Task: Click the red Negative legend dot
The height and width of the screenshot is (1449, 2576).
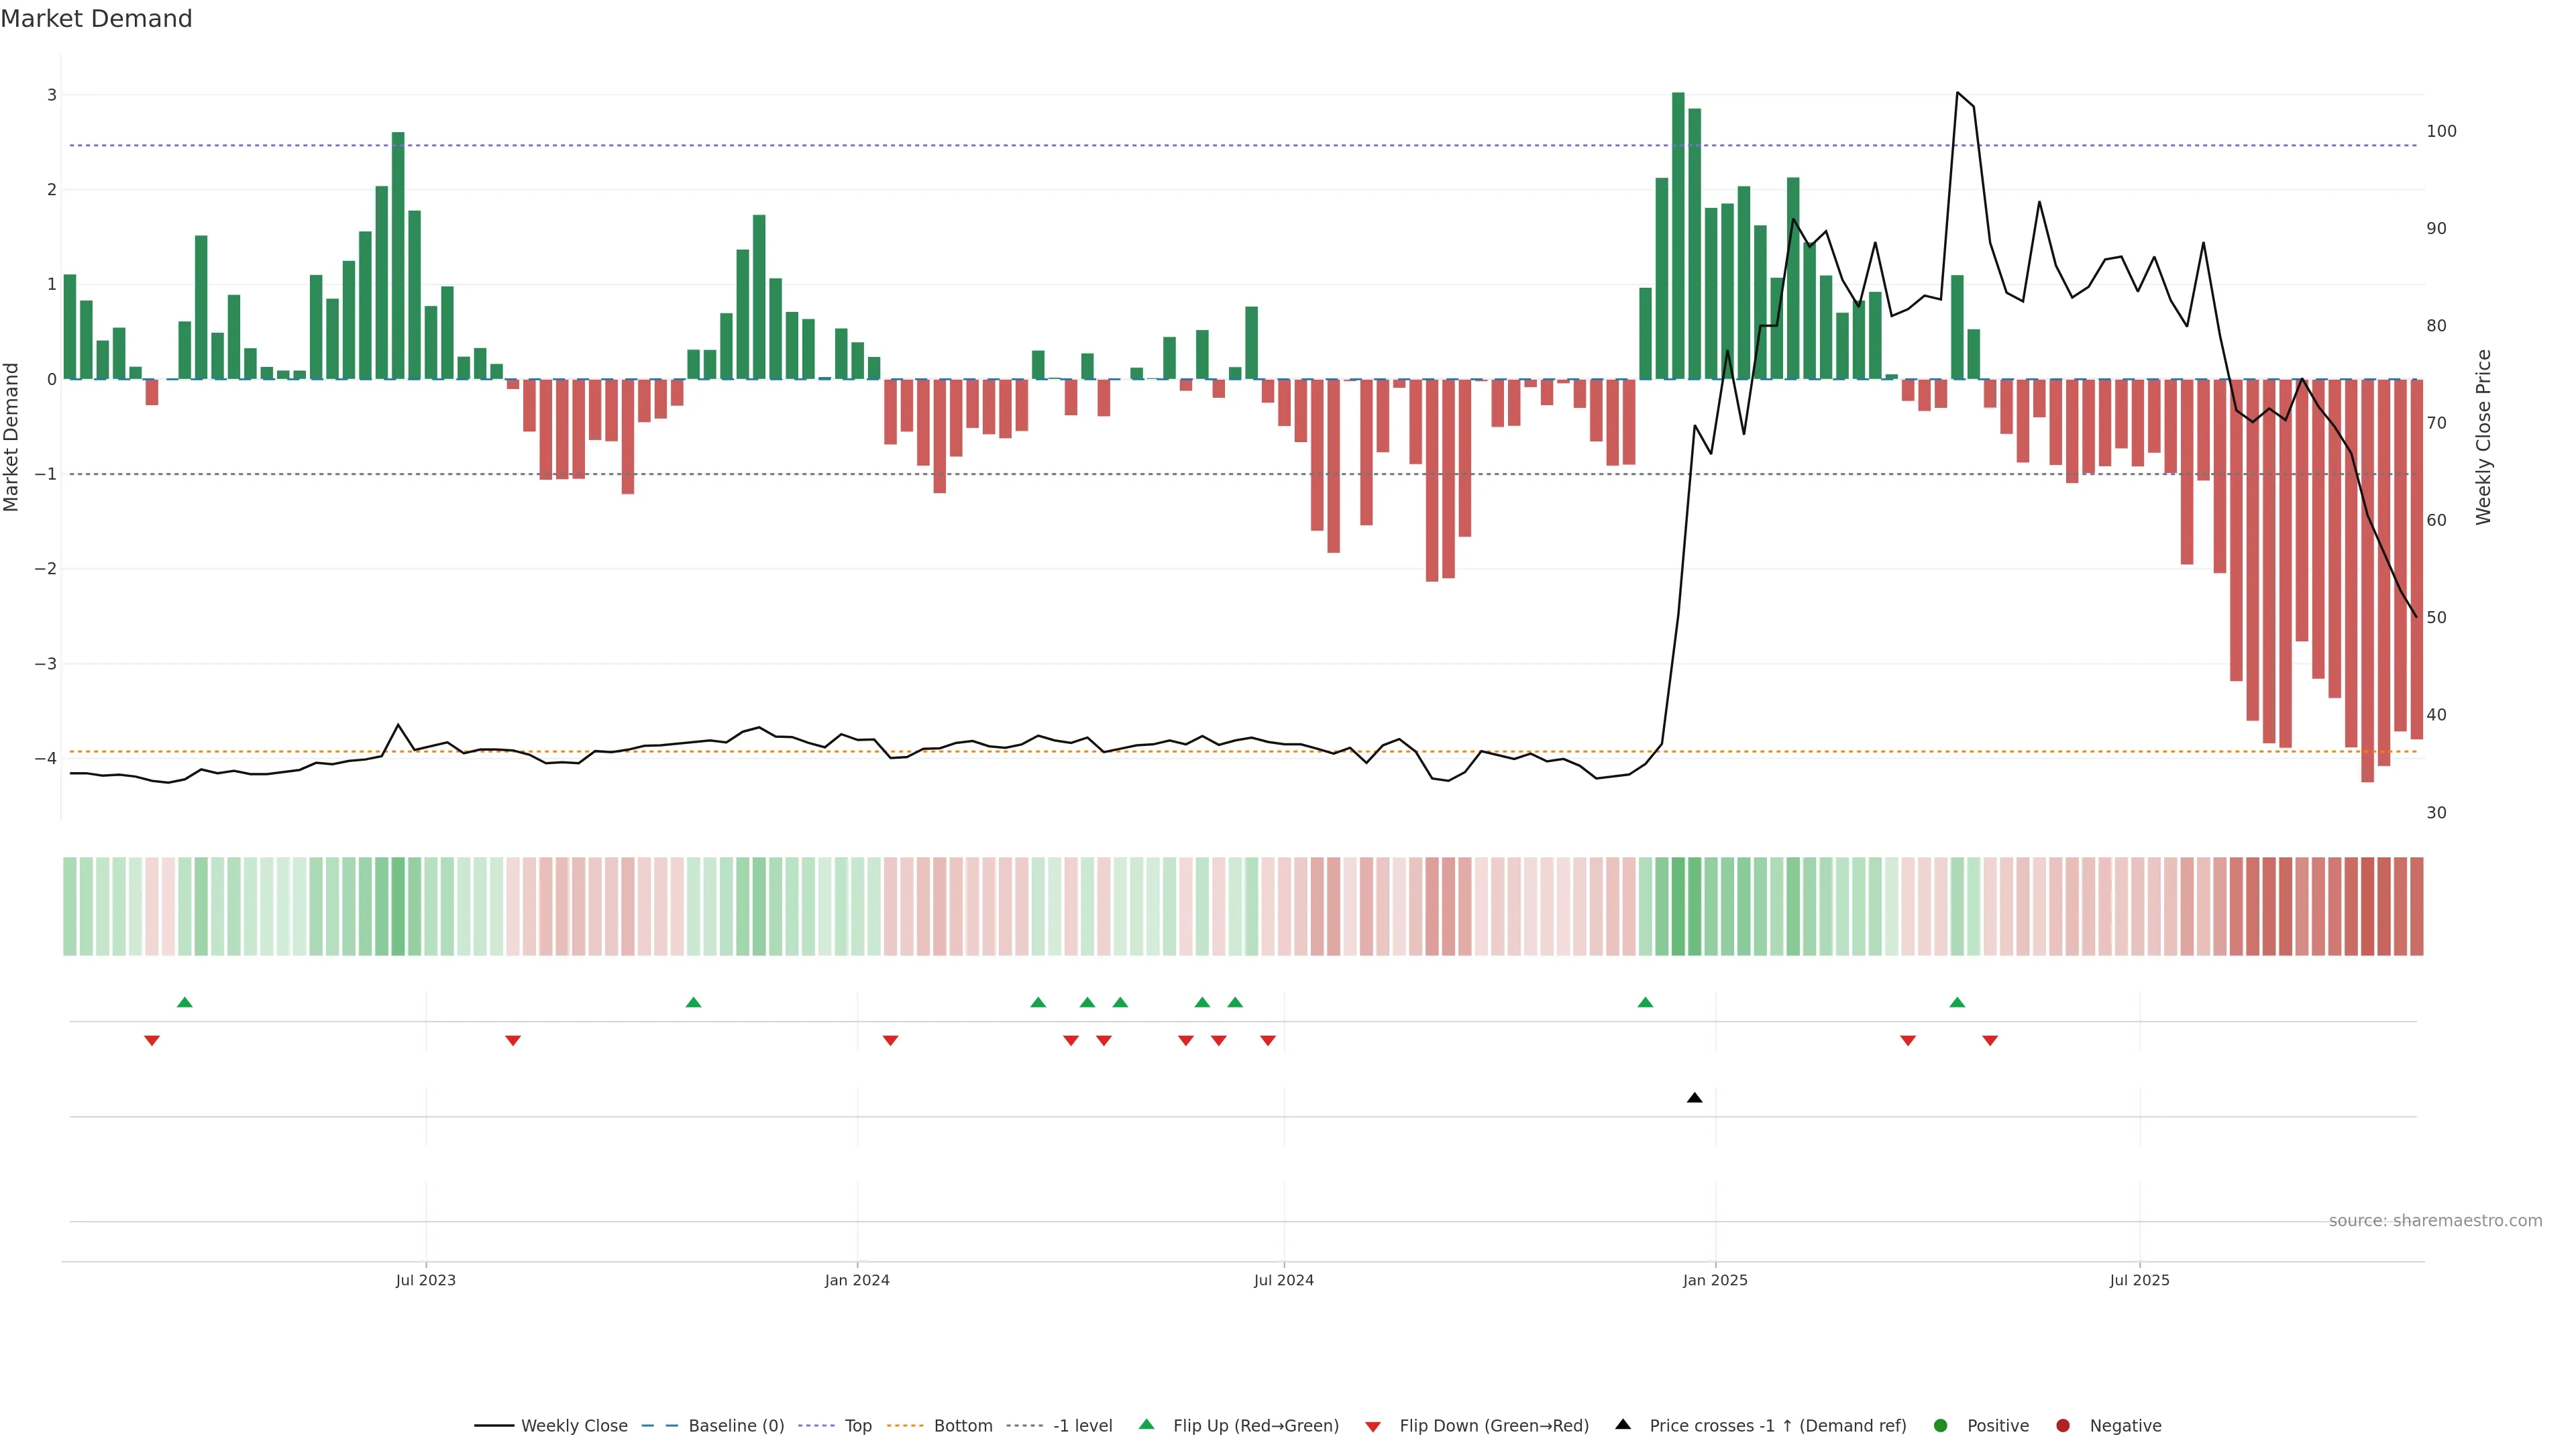Action: coord(2063,1426)
